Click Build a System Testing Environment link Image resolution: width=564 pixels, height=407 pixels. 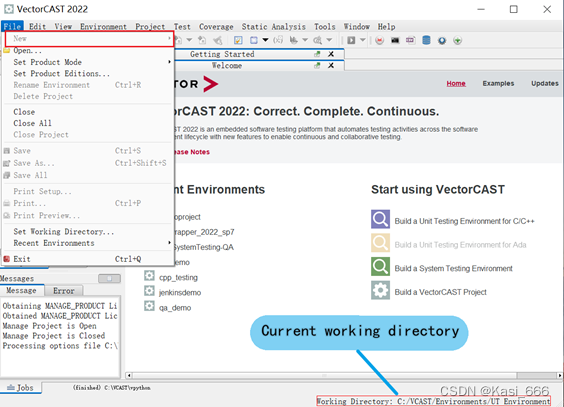click(453, 268)
